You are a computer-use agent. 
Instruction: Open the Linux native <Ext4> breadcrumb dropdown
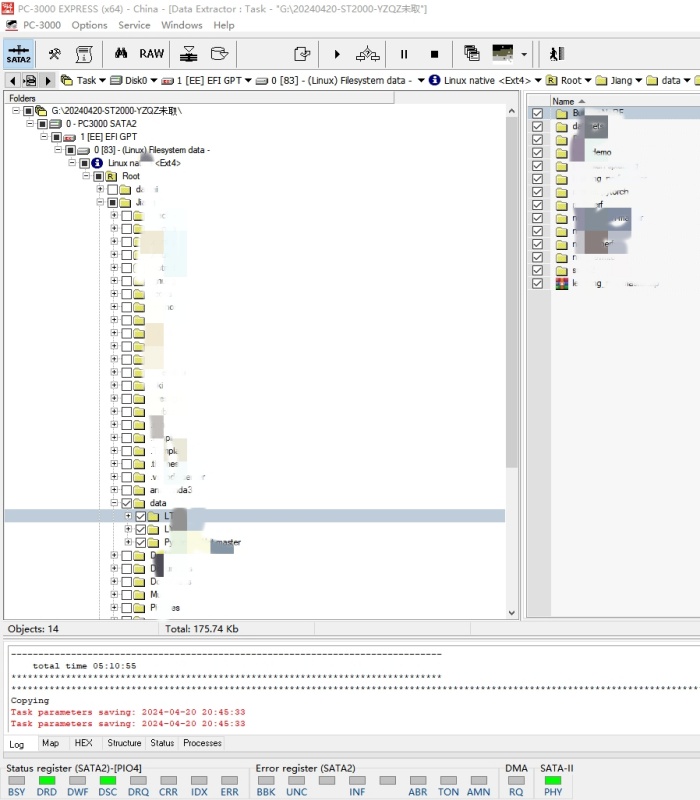[538, 81]
